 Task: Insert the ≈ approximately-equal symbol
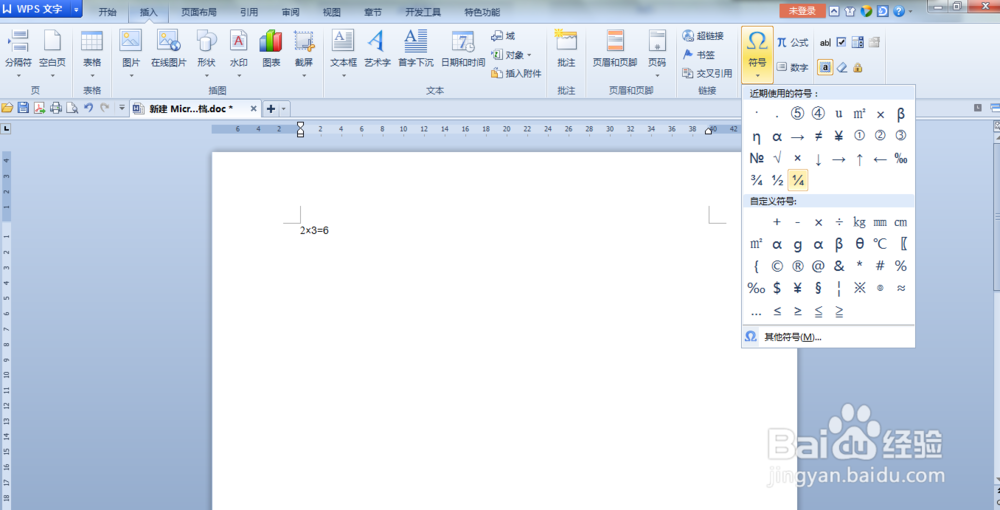(x=901, y=288)
